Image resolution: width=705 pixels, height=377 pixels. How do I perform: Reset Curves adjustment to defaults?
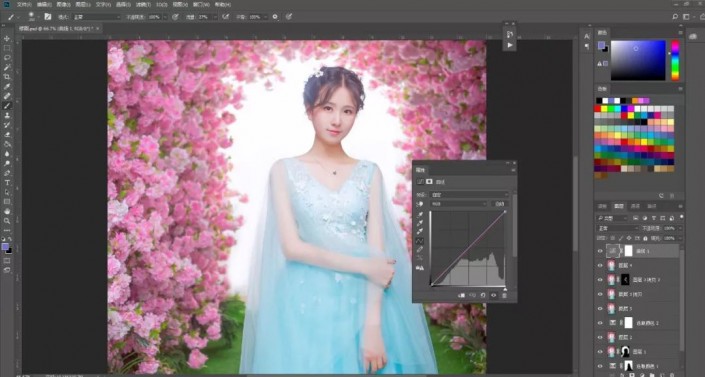pos(483,296)
